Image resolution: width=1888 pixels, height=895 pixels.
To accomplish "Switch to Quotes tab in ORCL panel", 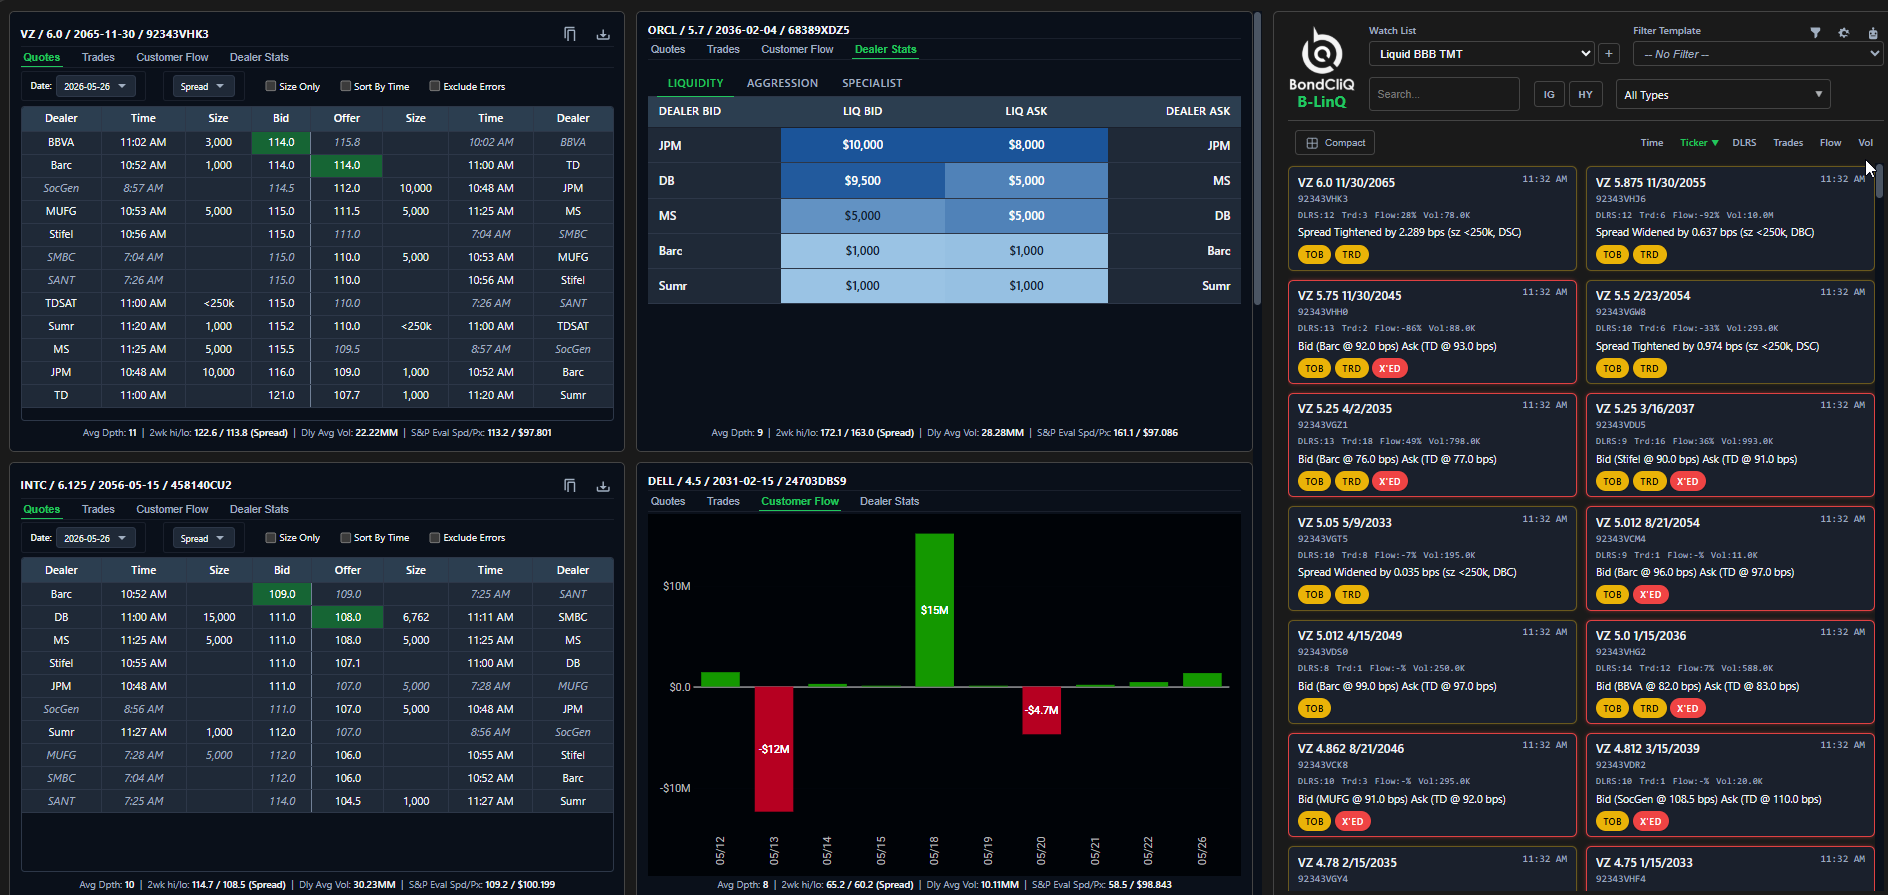I will tap(668, 50).
